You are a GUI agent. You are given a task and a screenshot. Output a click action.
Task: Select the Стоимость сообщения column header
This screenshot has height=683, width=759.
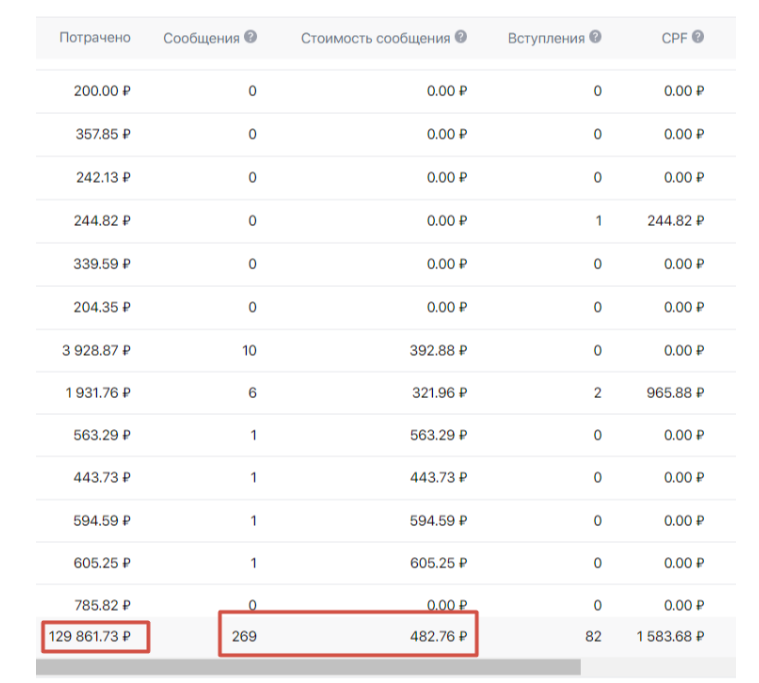pyautogui.click(x=376, y=38)
